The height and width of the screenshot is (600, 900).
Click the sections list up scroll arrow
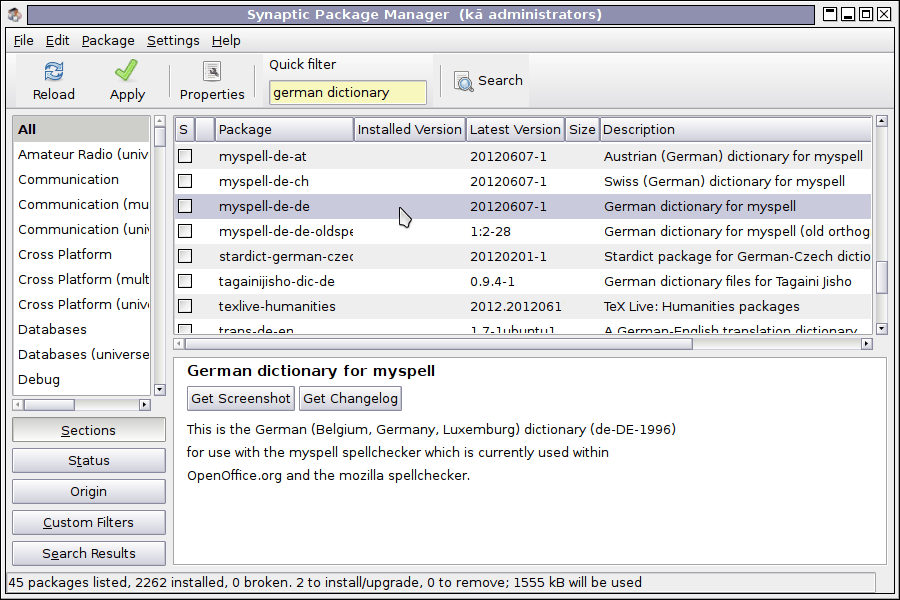pyautogui.click(x=160, y=121)
